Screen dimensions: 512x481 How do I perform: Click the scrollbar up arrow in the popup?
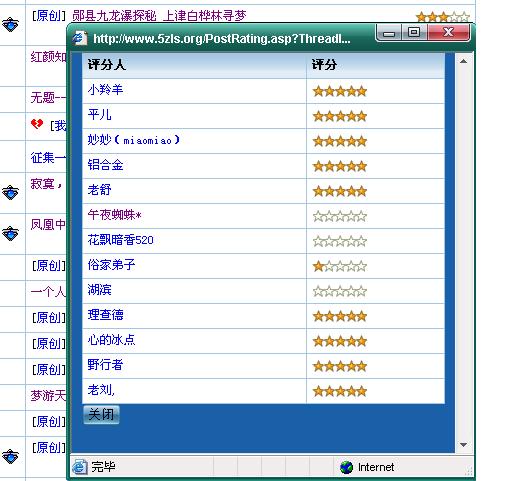click(463, 61)
